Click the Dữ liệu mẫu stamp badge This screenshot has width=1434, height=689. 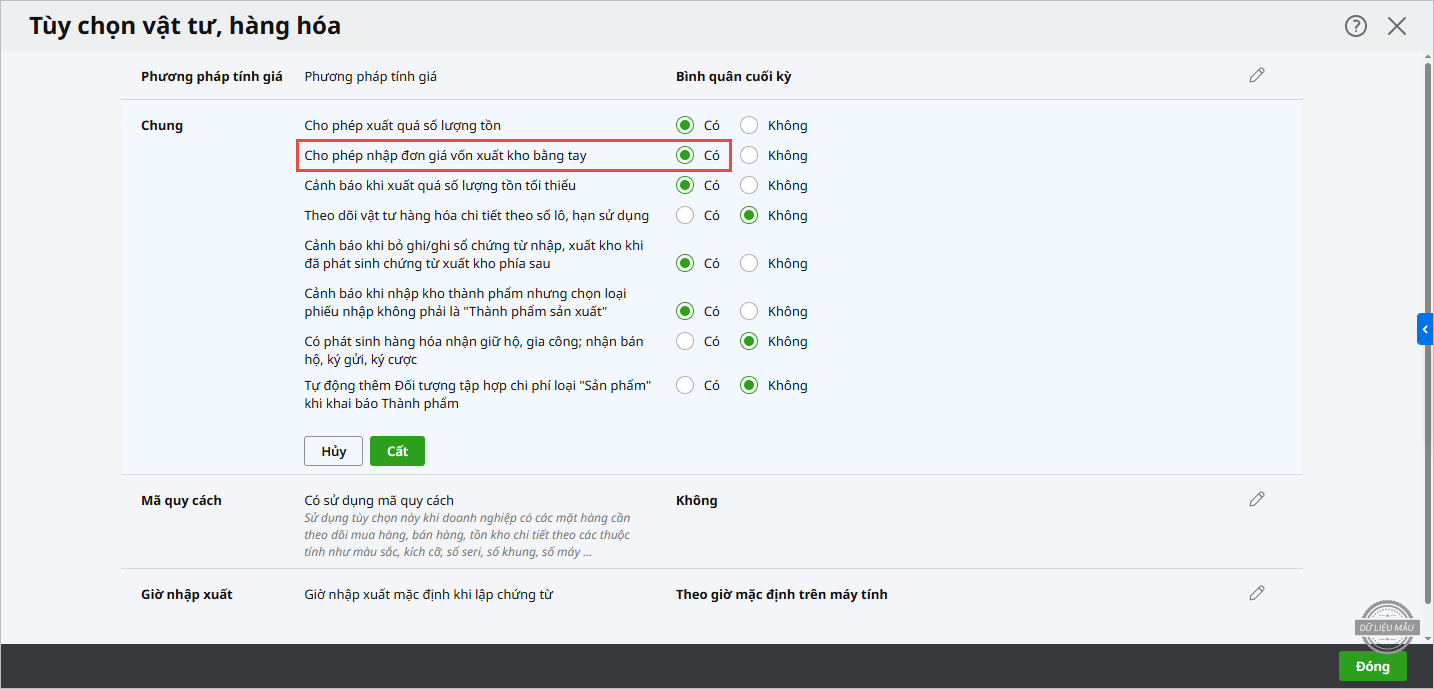(x=1387, y=625)
